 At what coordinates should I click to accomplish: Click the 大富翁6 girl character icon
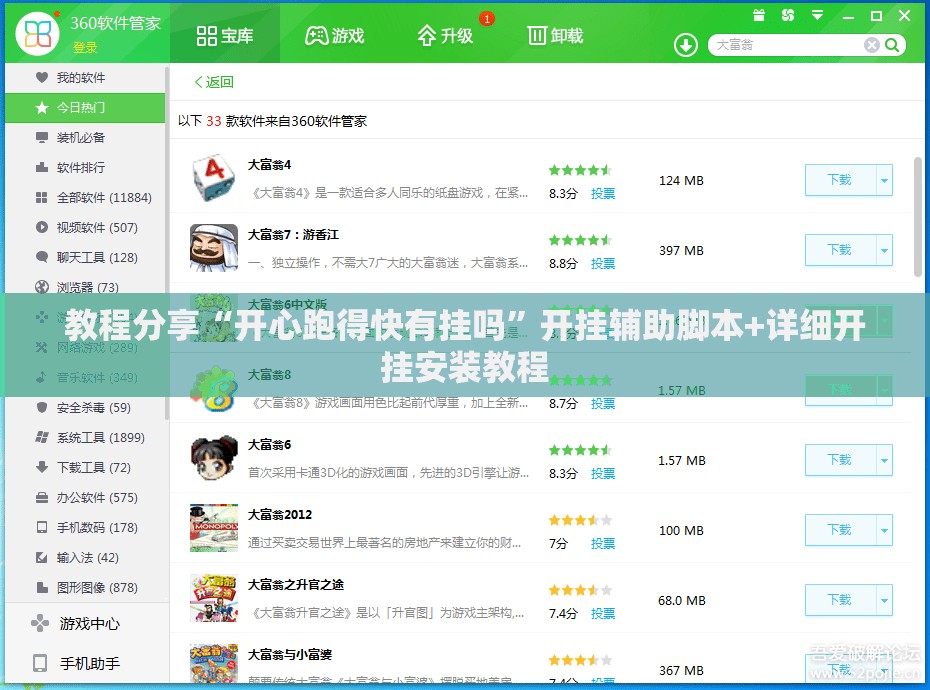214,457
